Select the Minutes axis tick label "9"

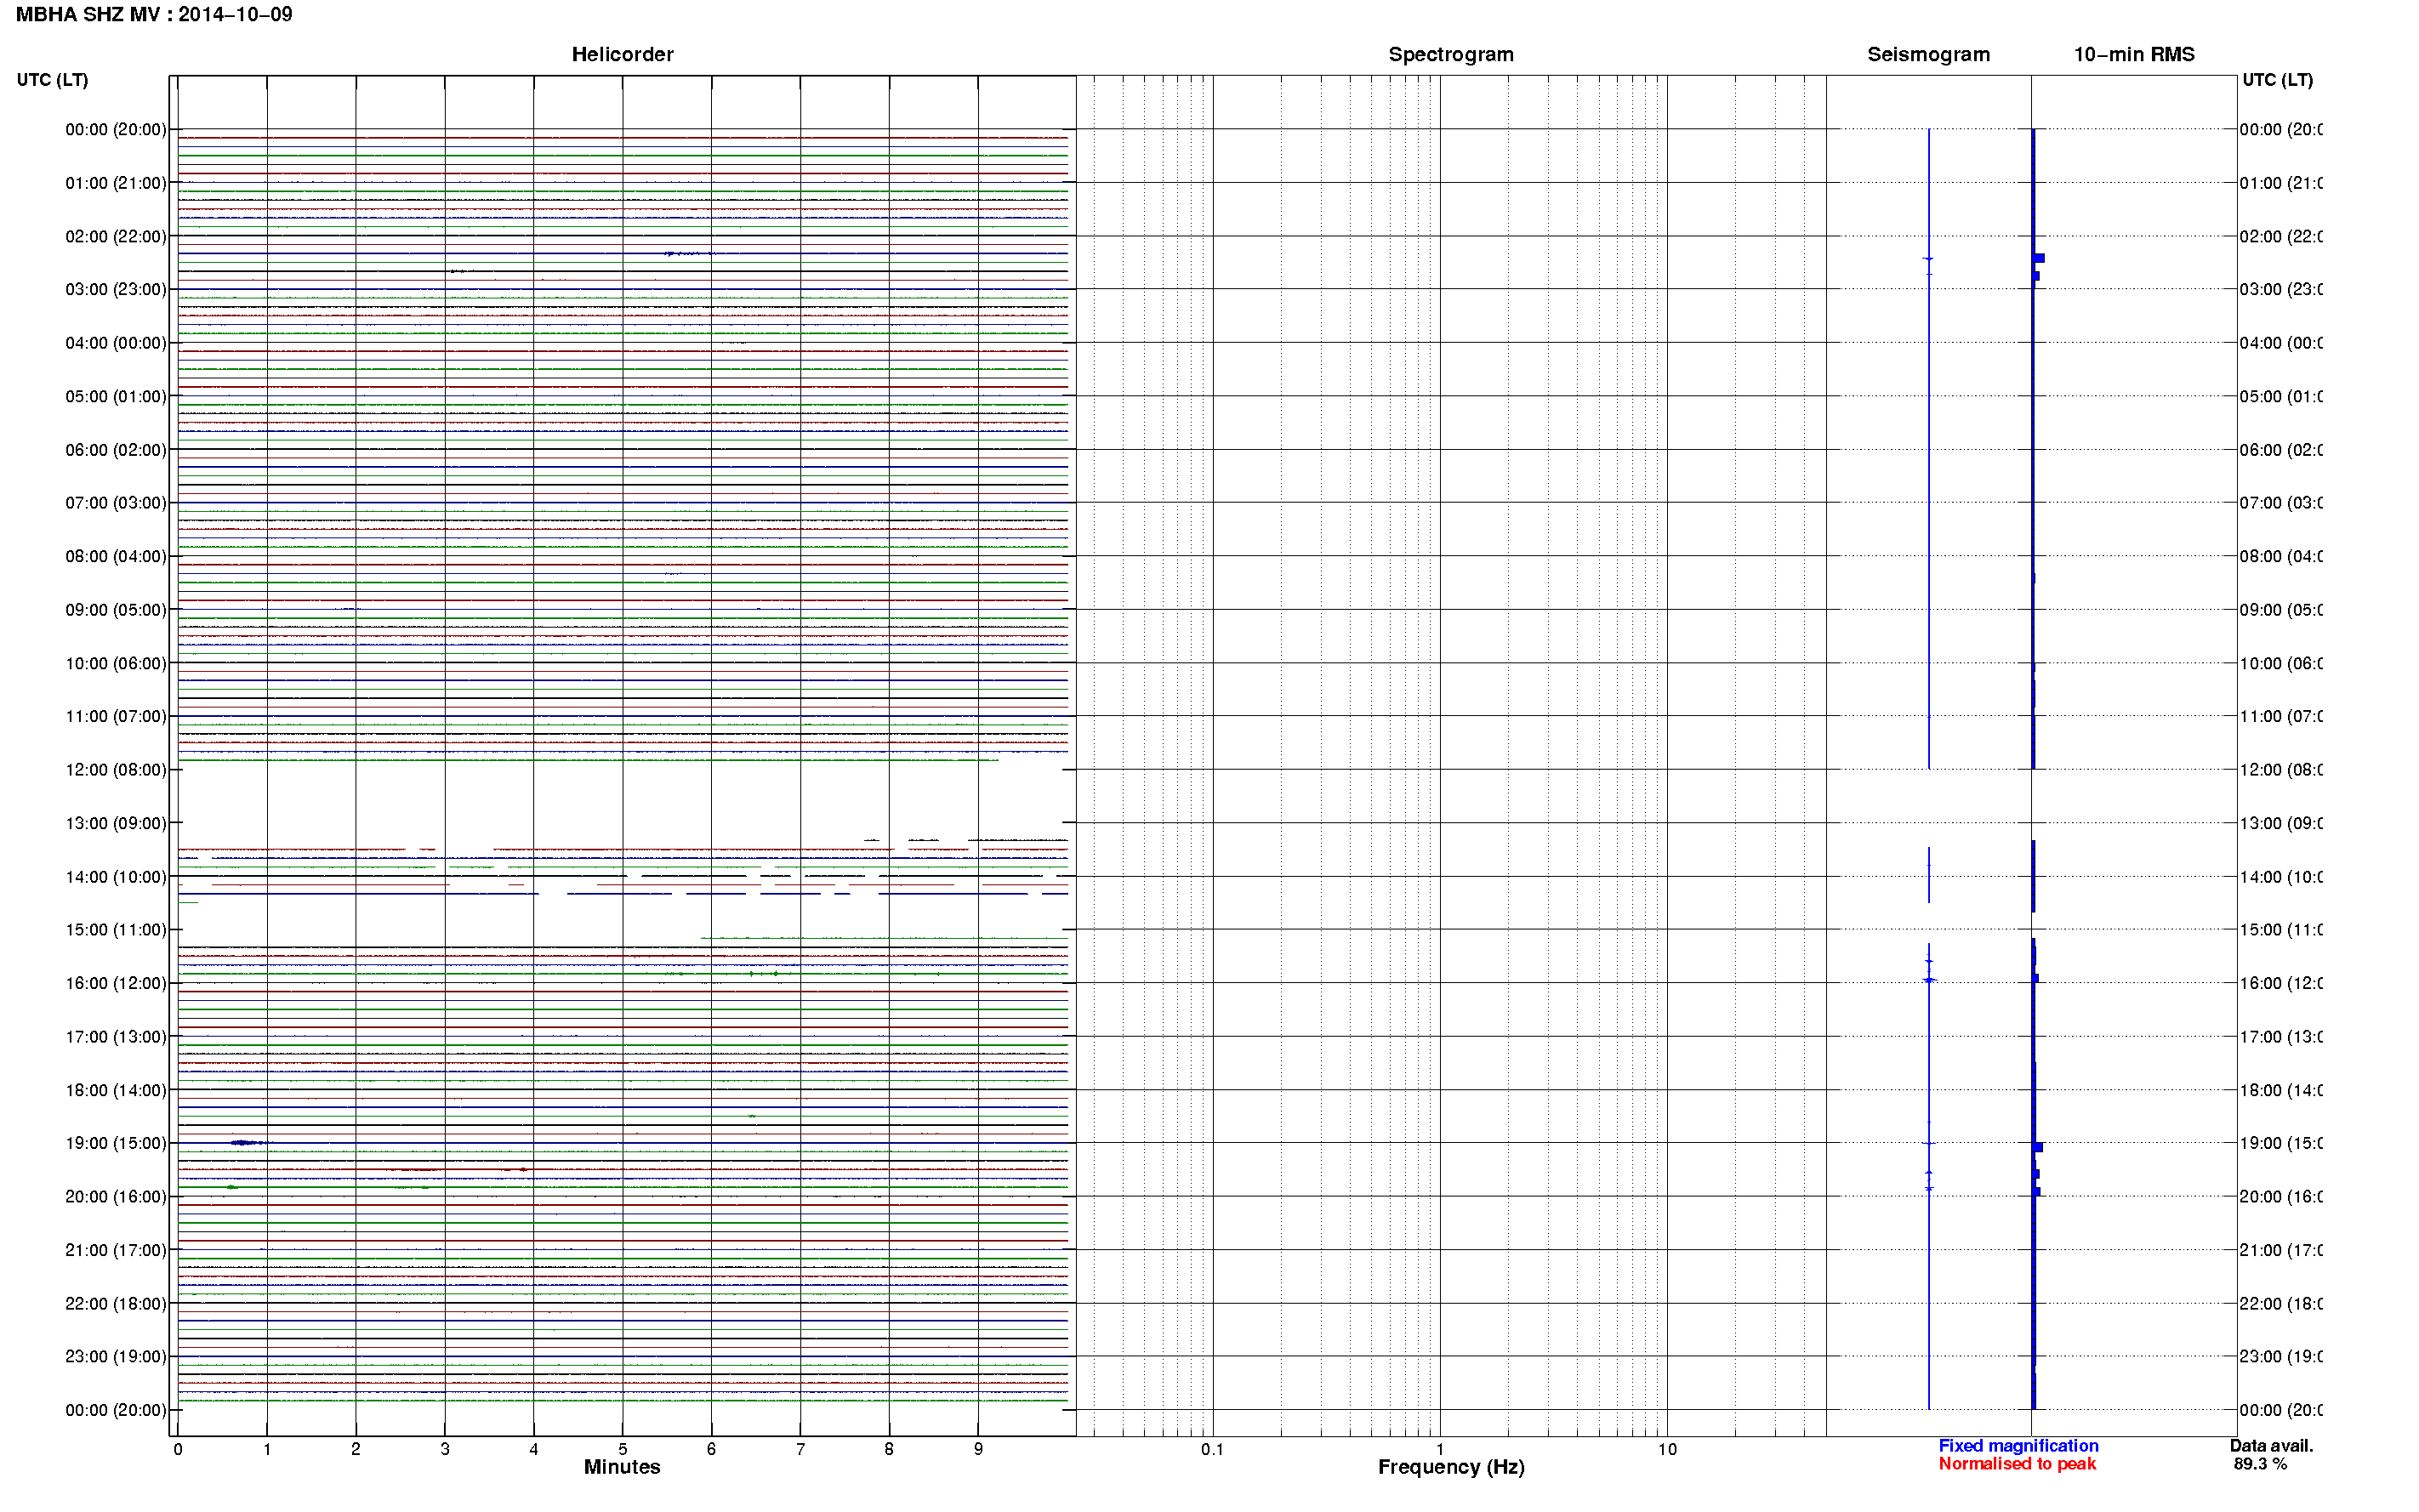[978, 1449]
